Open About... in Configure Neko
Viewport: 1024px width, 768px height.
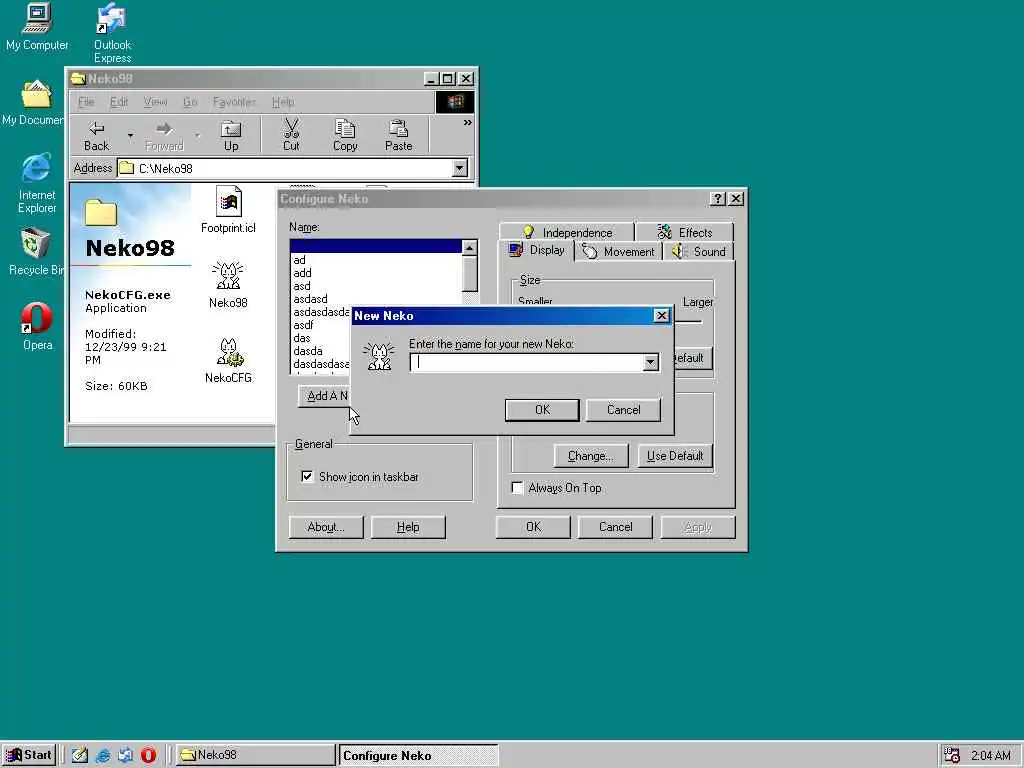[326, 527]
